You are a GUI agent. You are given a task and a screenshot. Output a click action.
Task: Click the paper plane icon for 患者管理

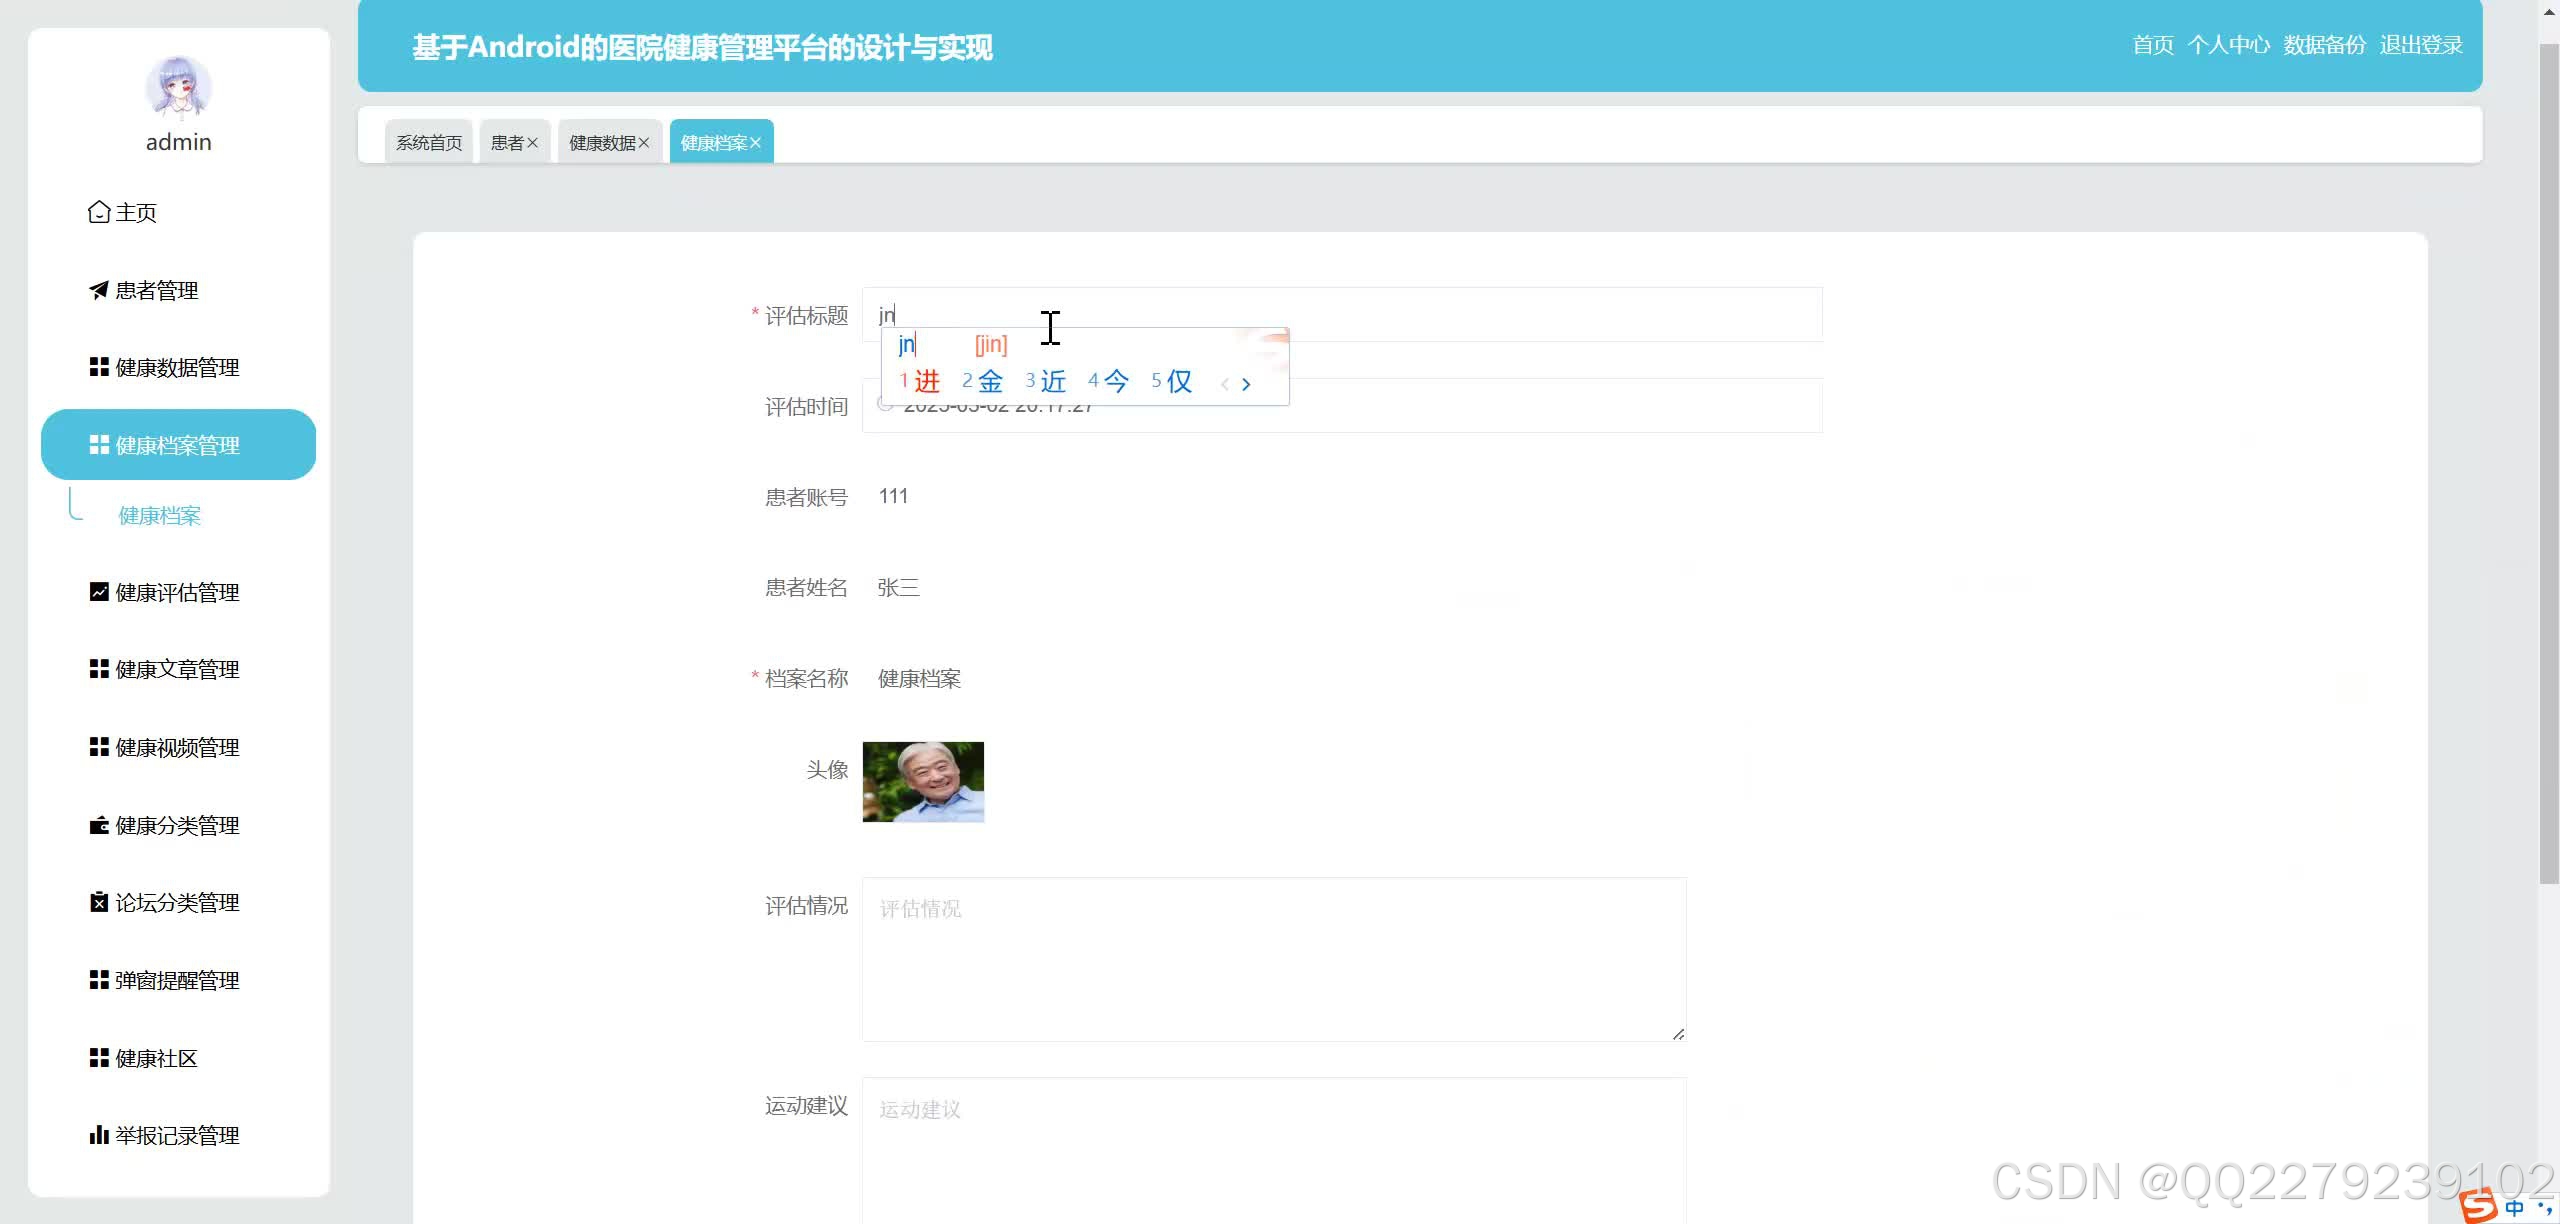pos(99,290)
